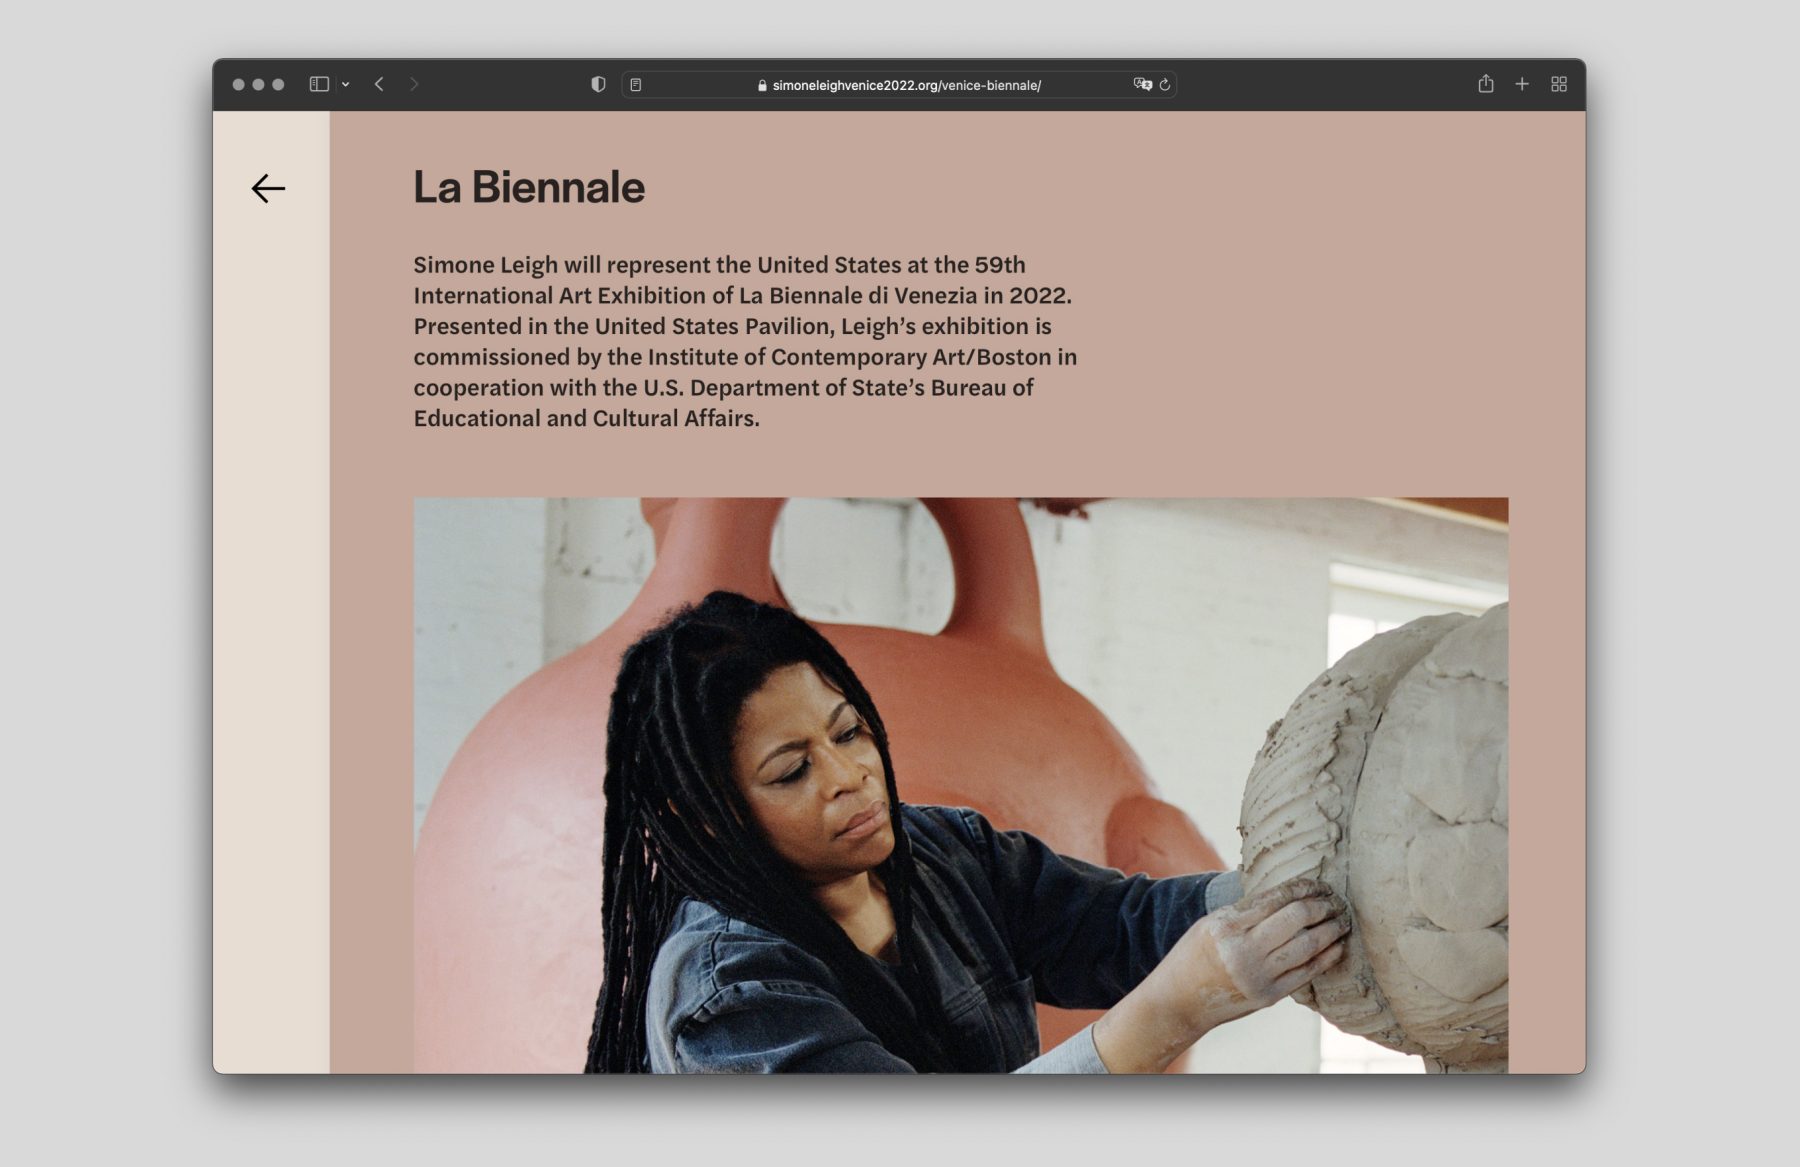Click the padlock icon beside the URL

click(762, 86)
